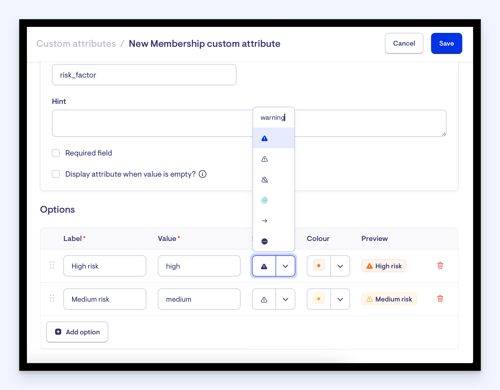500x390 pixels.
Task: Click the icon search box containing warning
Action: click(273, 117)
